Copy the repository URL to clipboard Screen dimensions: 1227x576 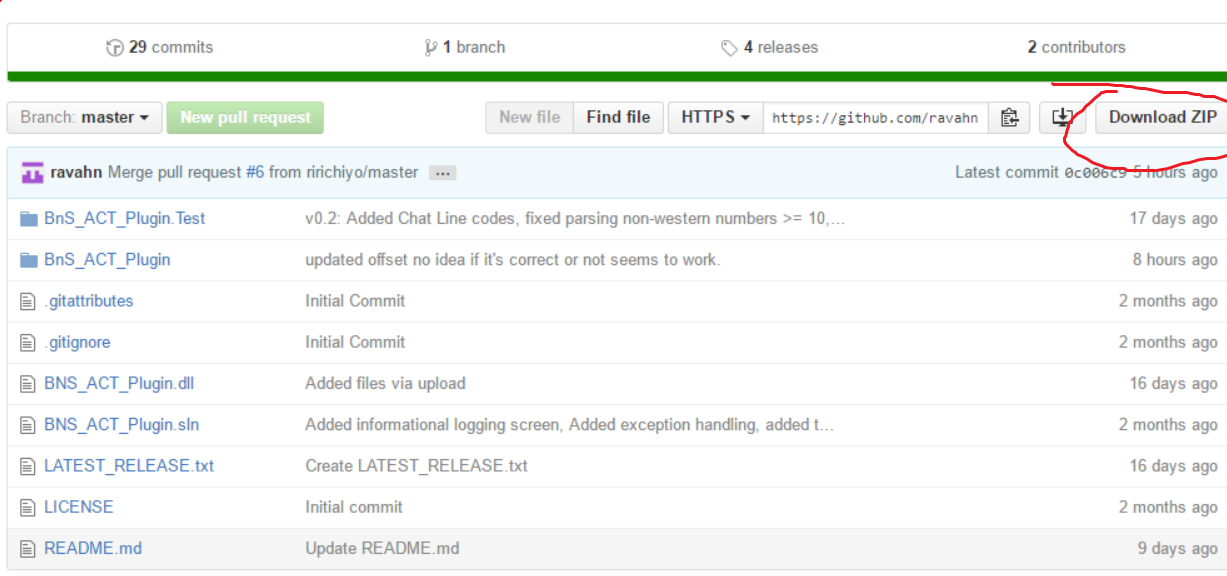pyautogui.click(x=1010, y=117)
